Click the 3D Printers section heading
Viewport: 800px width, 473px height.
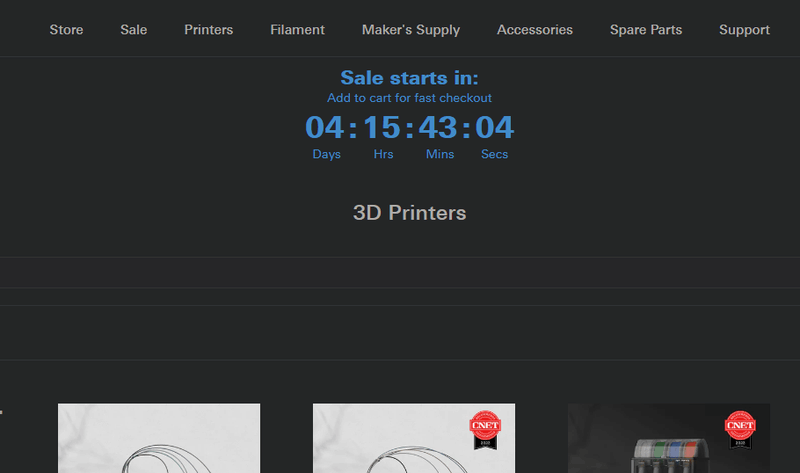click(409, 213)
